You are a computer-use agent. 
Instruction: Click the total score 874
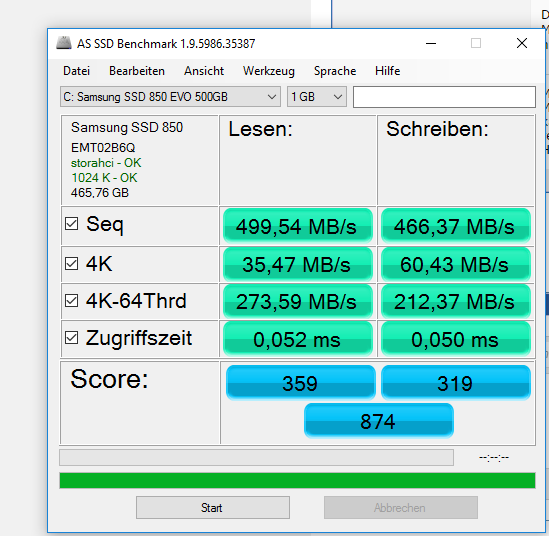[x=378, y=420]
